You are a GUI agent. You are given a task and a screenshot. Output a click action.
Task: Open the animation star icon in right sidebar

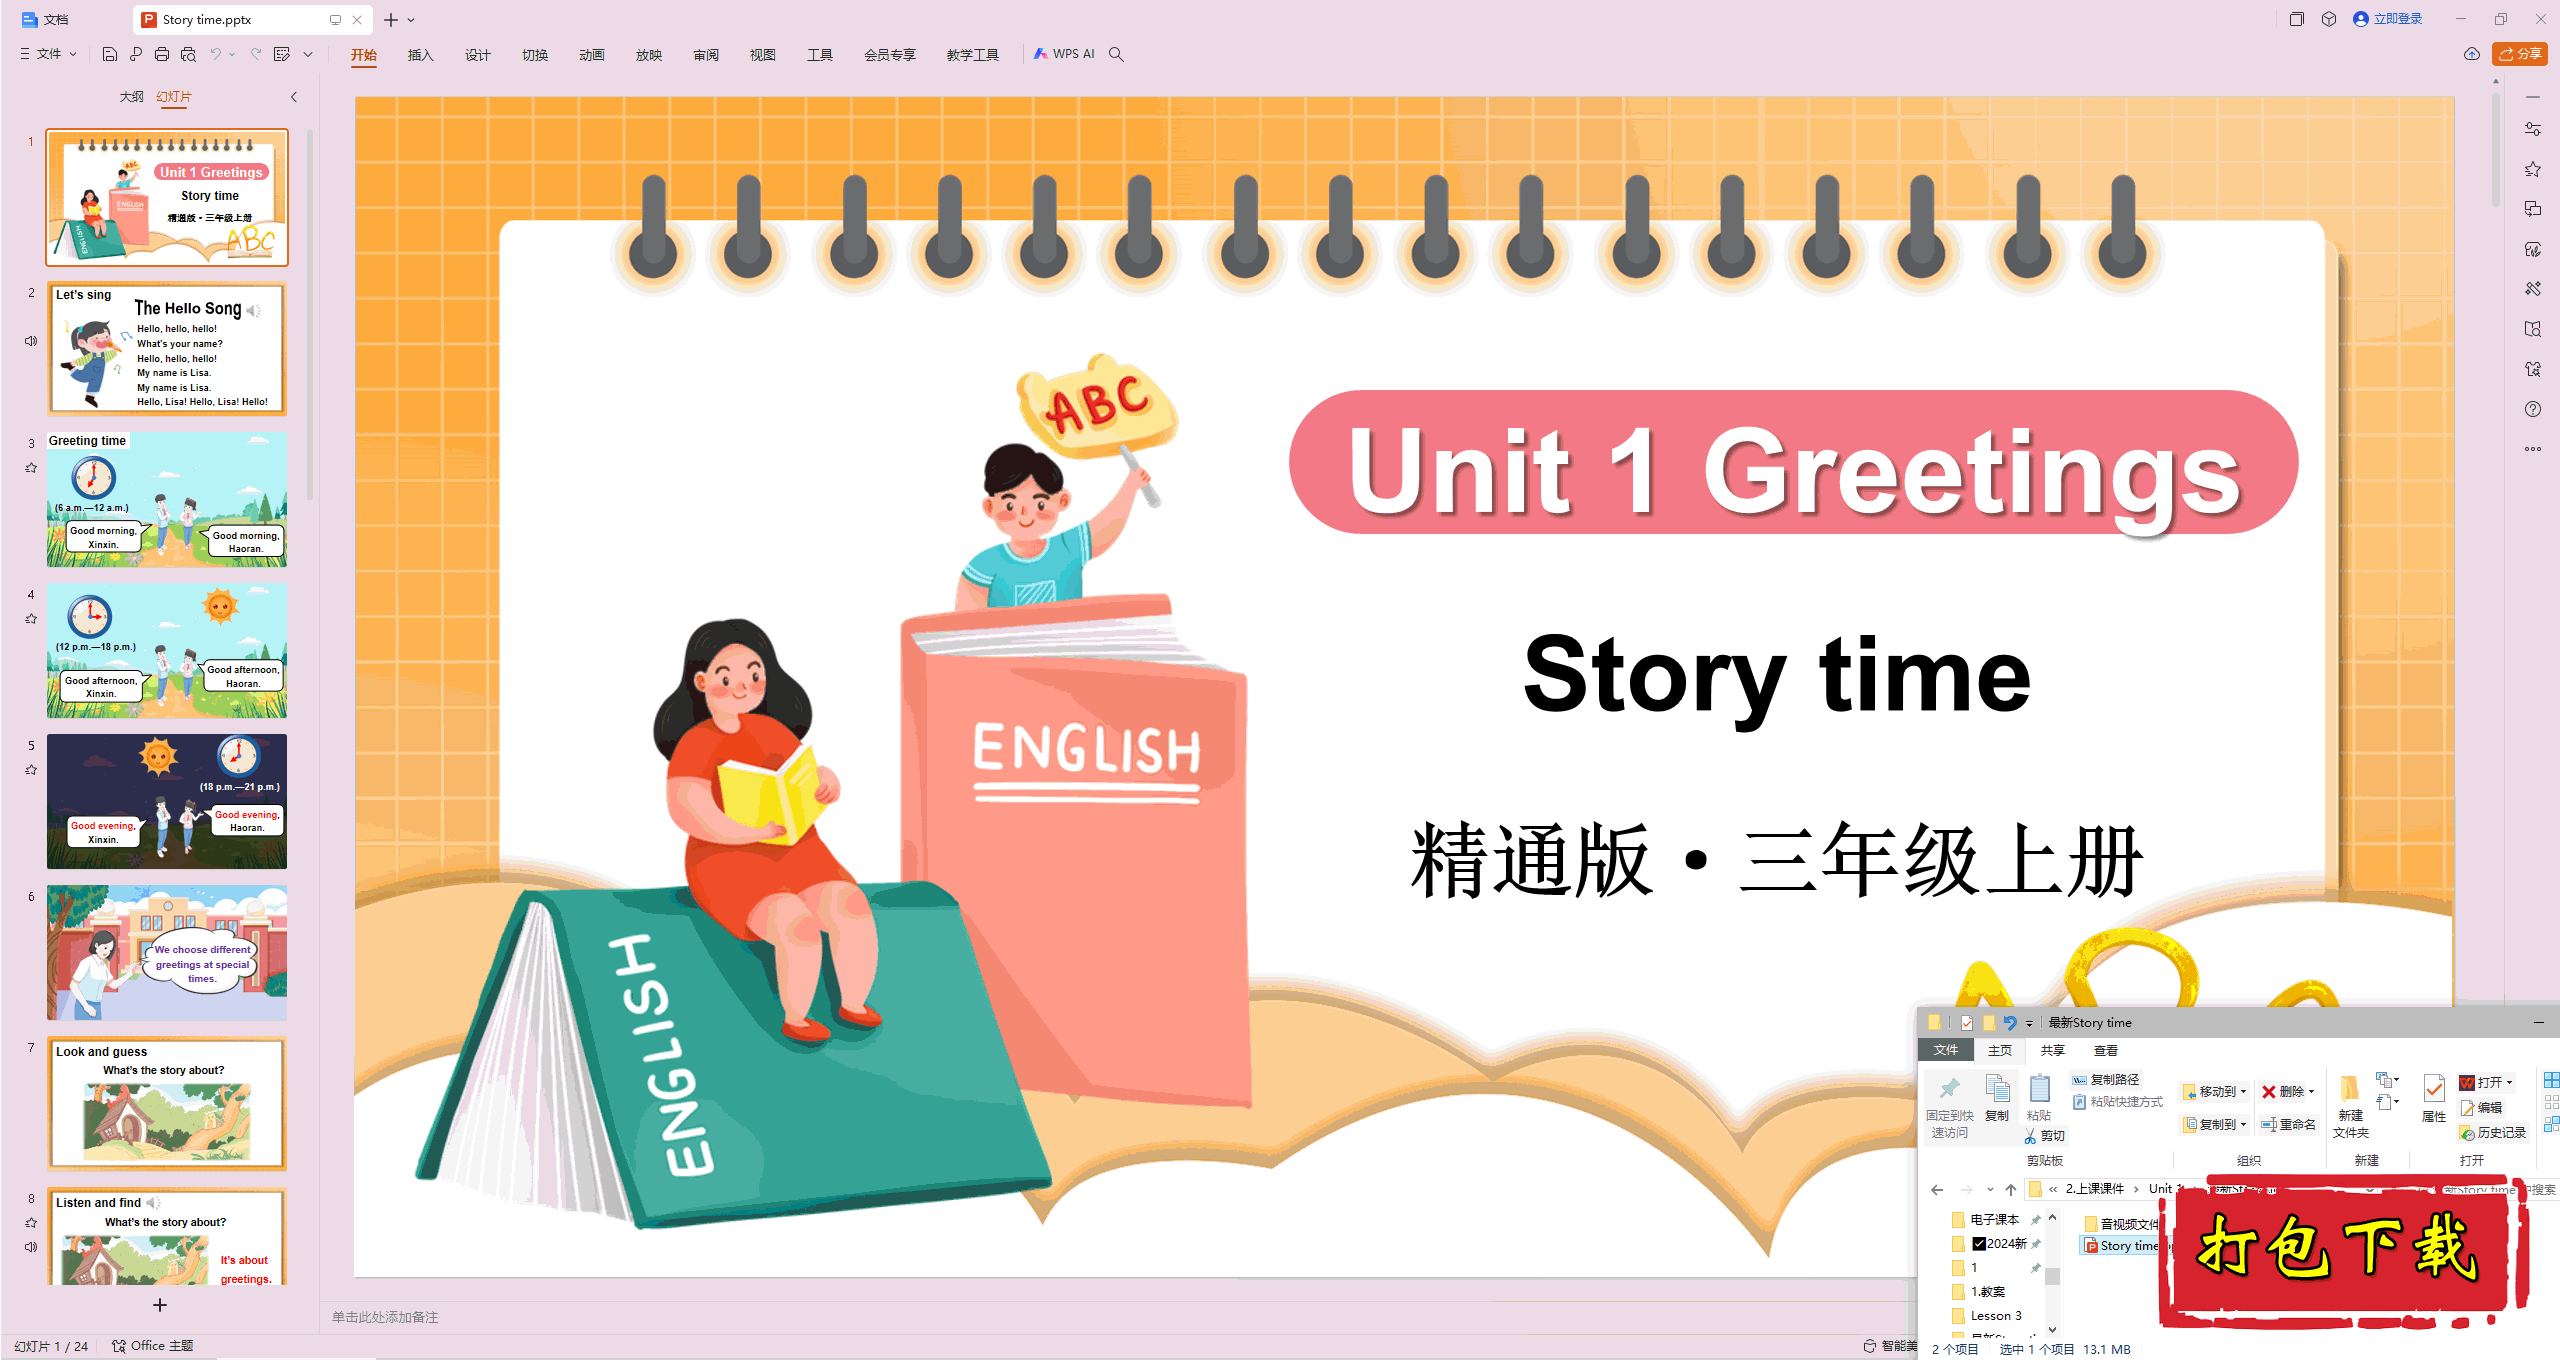(x=2533, y=169)
